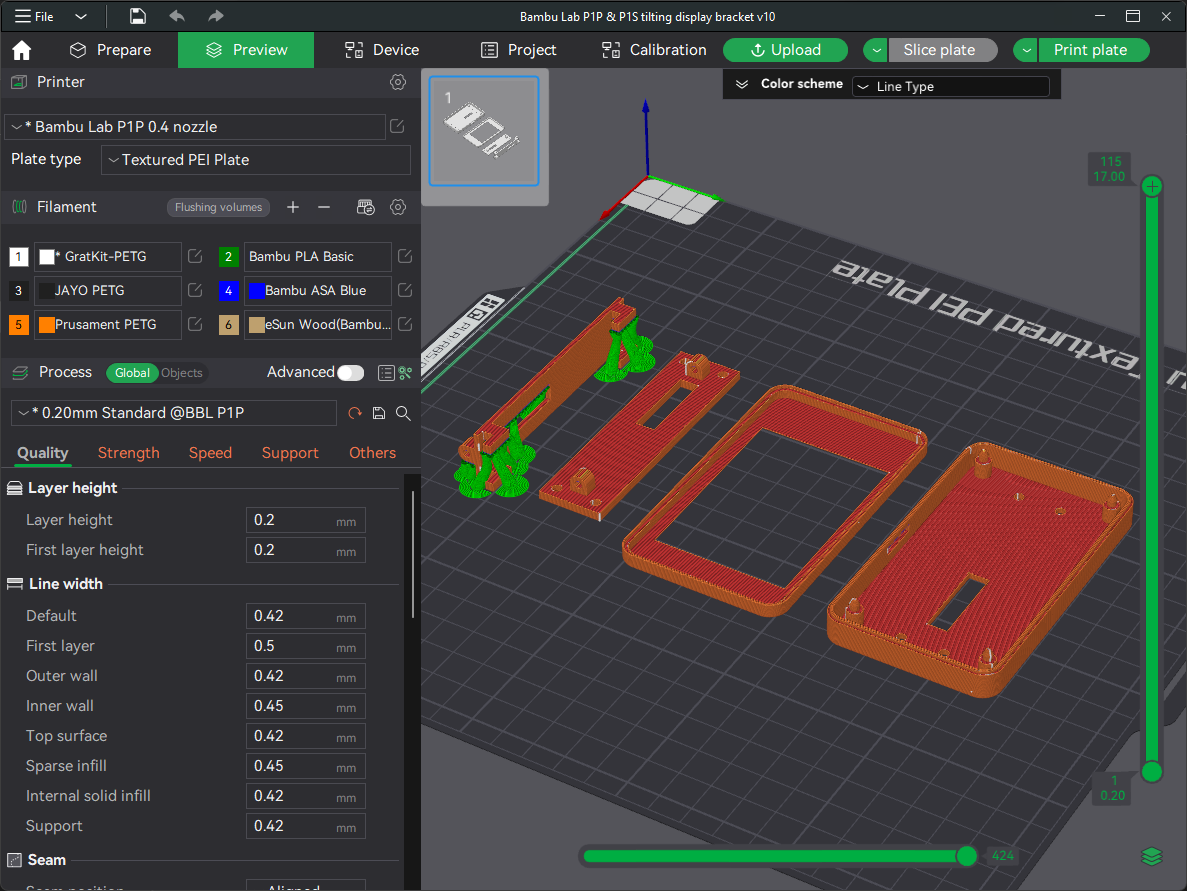Click the Home icon
Viewport: 1187px width, 891px height.
[21, 50]
